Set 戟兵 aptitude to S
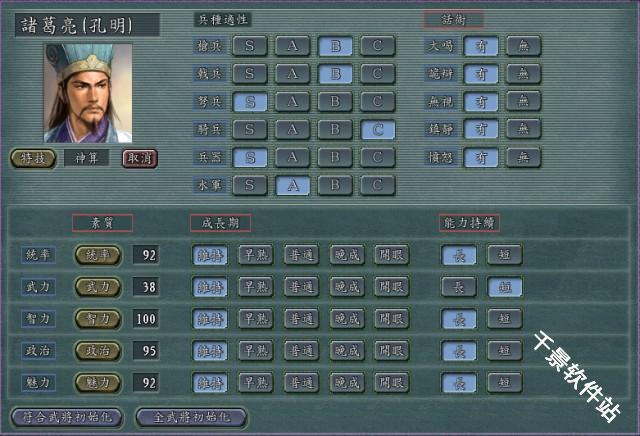Viewport: 640px width, 436px height. click(250, 74)
